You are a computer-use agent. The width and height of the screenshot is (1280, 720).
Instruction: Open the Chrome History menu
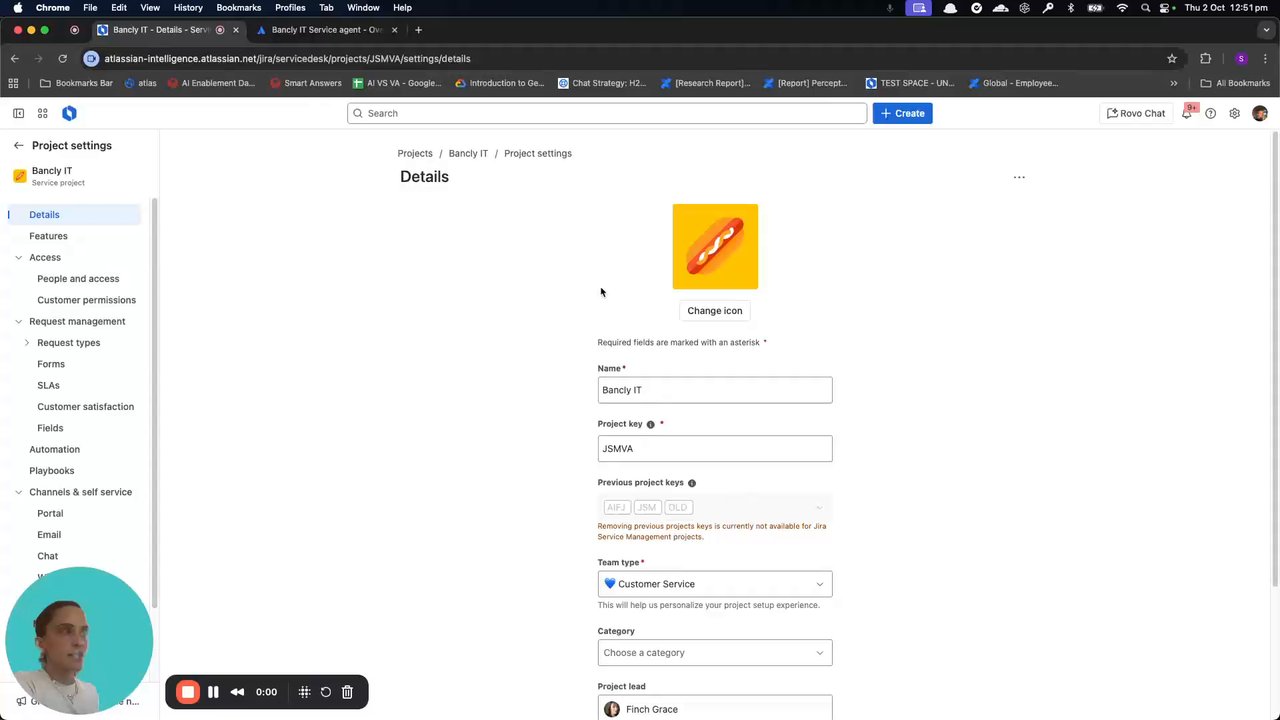188,8
